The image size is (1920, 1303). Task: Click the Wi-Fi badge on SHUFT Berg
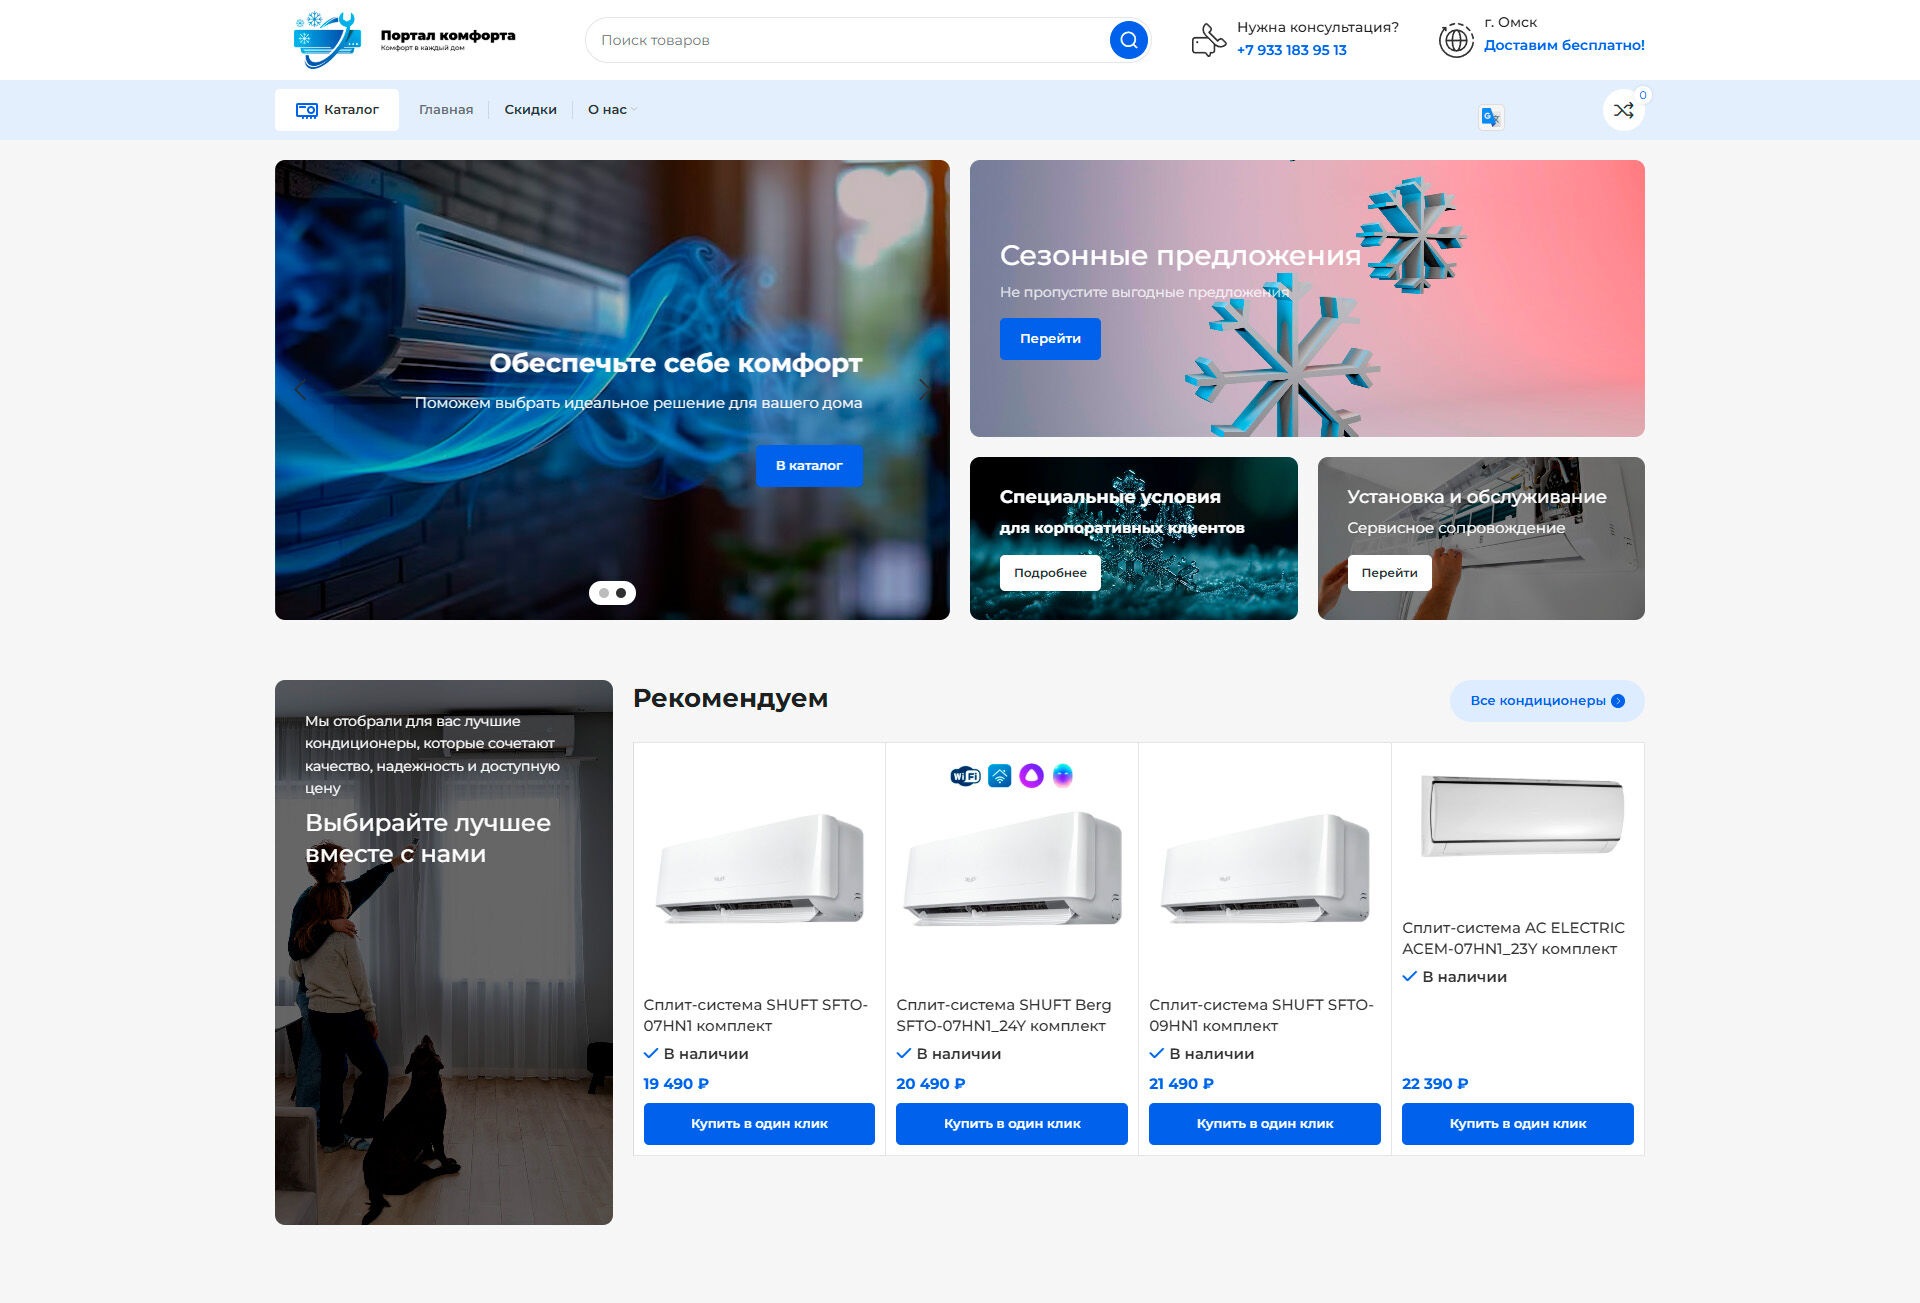(x=965, y=776)
